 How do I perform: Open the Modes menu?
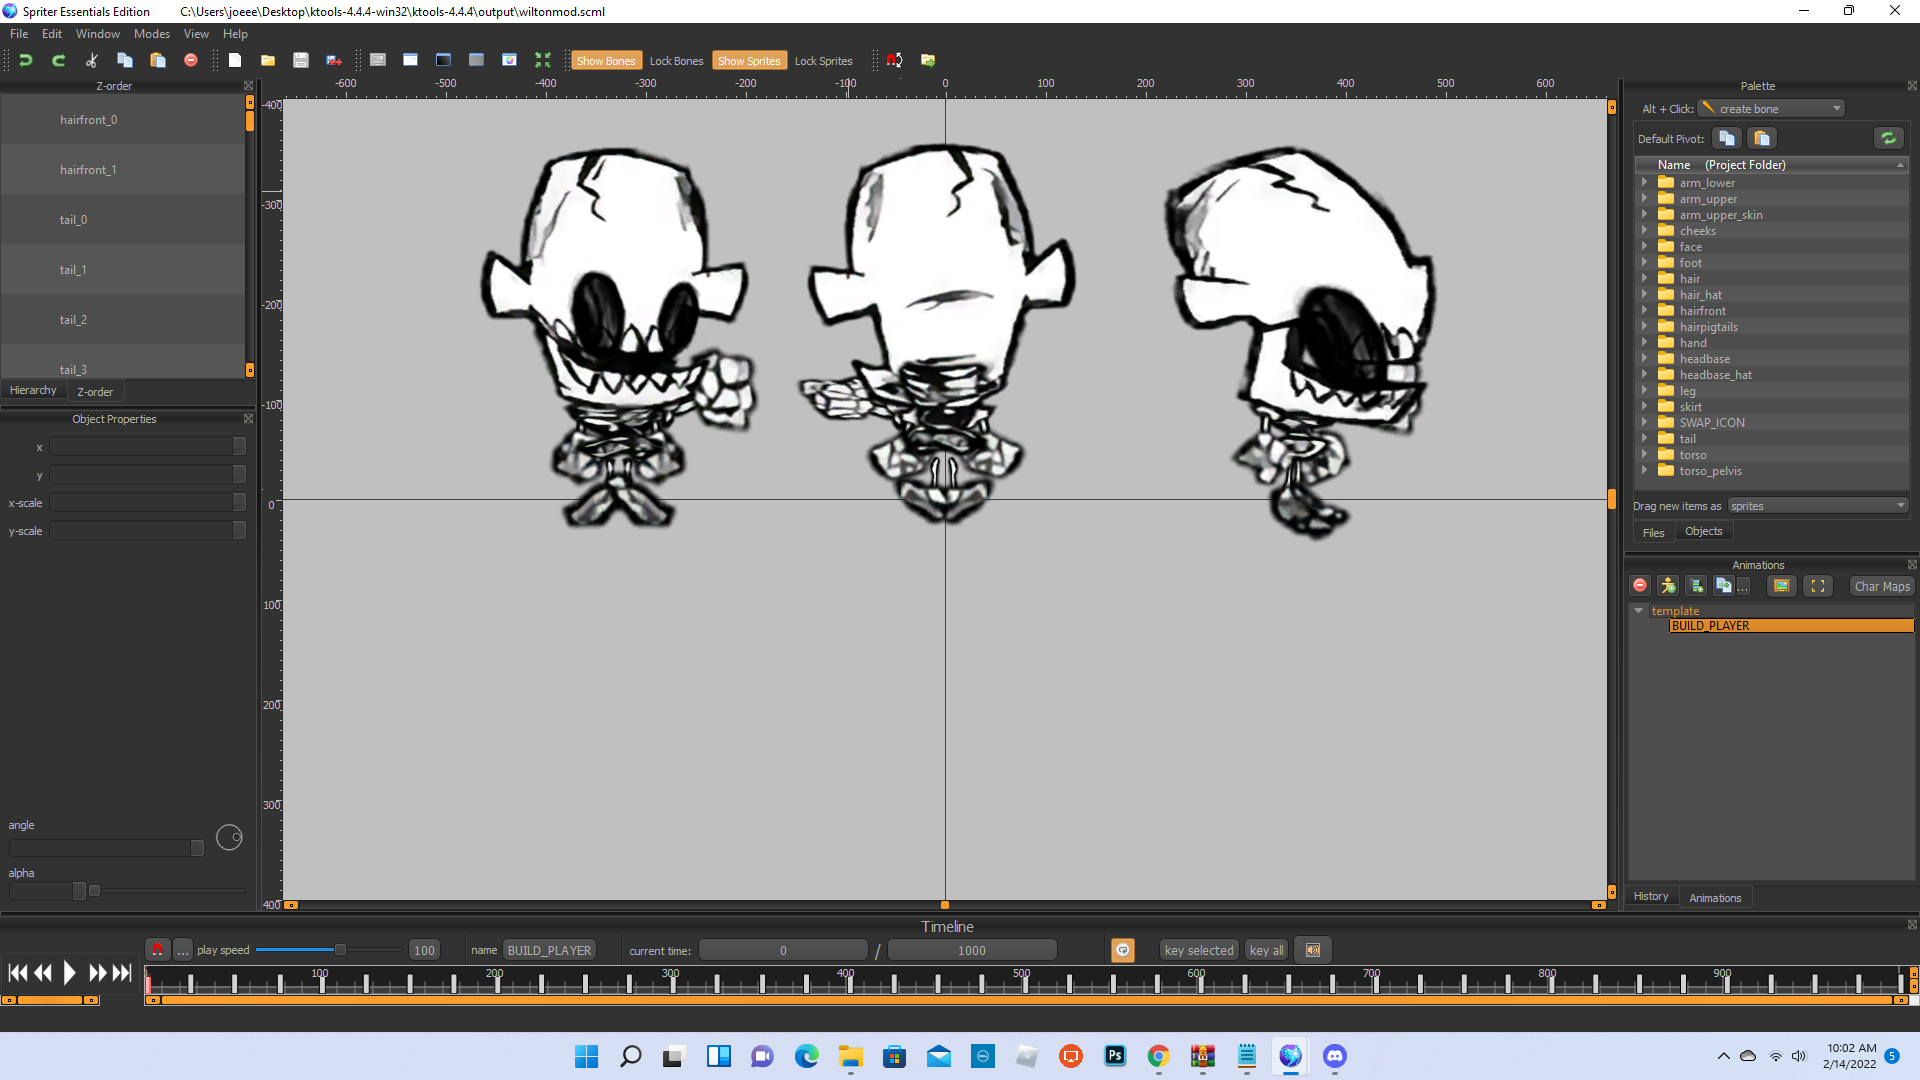point(152,34)
